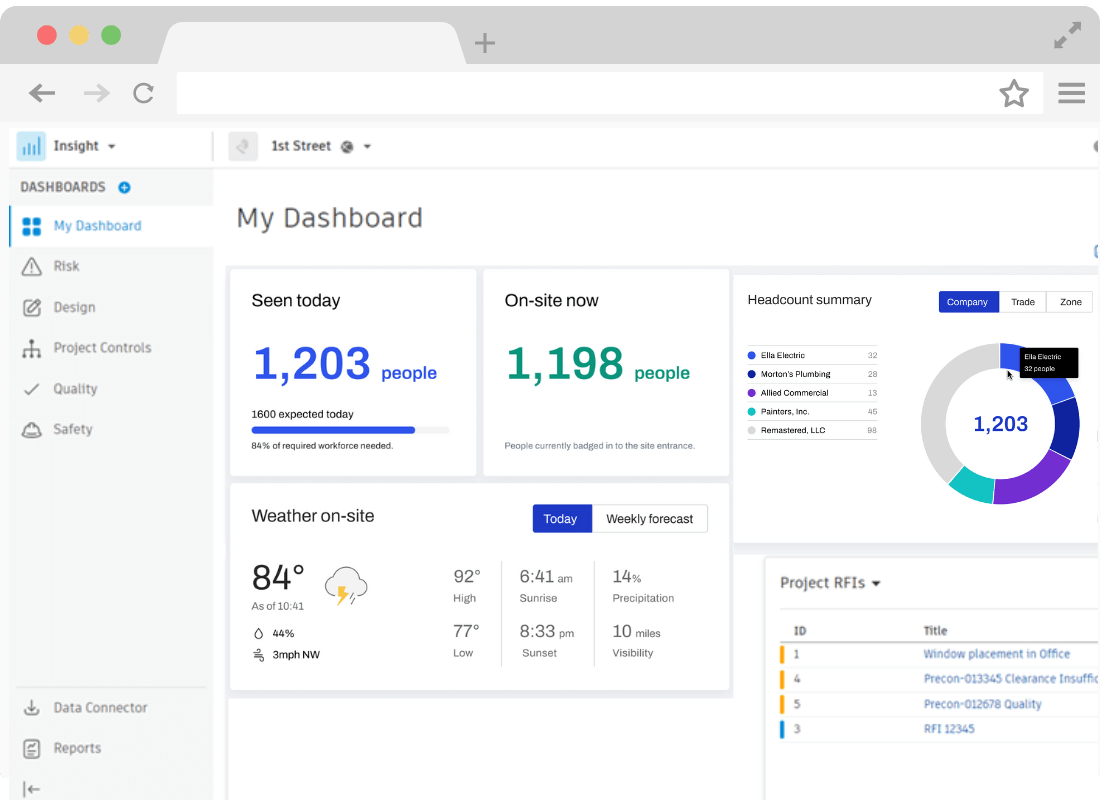This screenshot has width=1100, height=800.
Task: Bookmark page with the star icon
Action: (x=1013, y=94)
